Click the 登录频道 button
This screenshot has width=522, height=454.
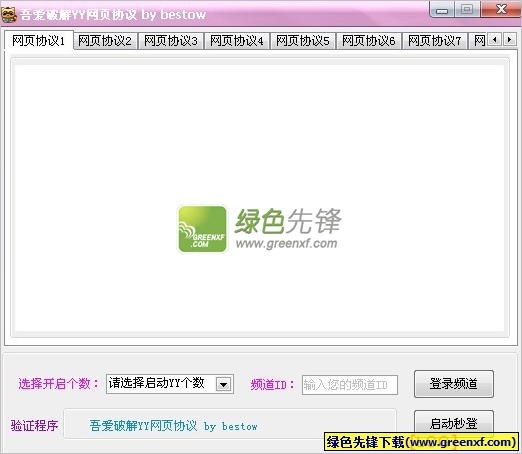(x=454, y=384)
